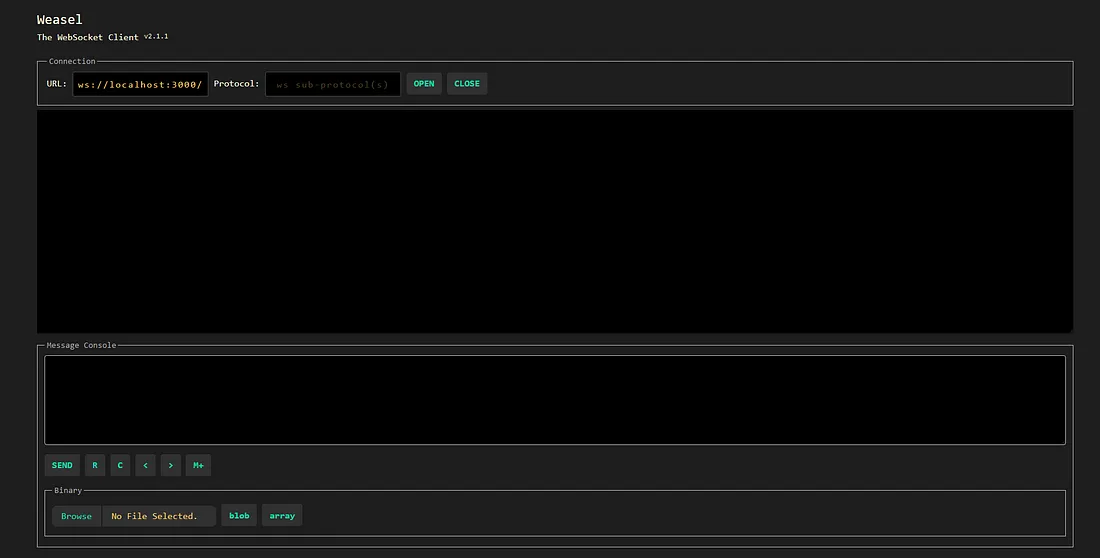The image size is (1100, 558).
Task: Click the CLOSE connection button
Action: tap(467, 84)
